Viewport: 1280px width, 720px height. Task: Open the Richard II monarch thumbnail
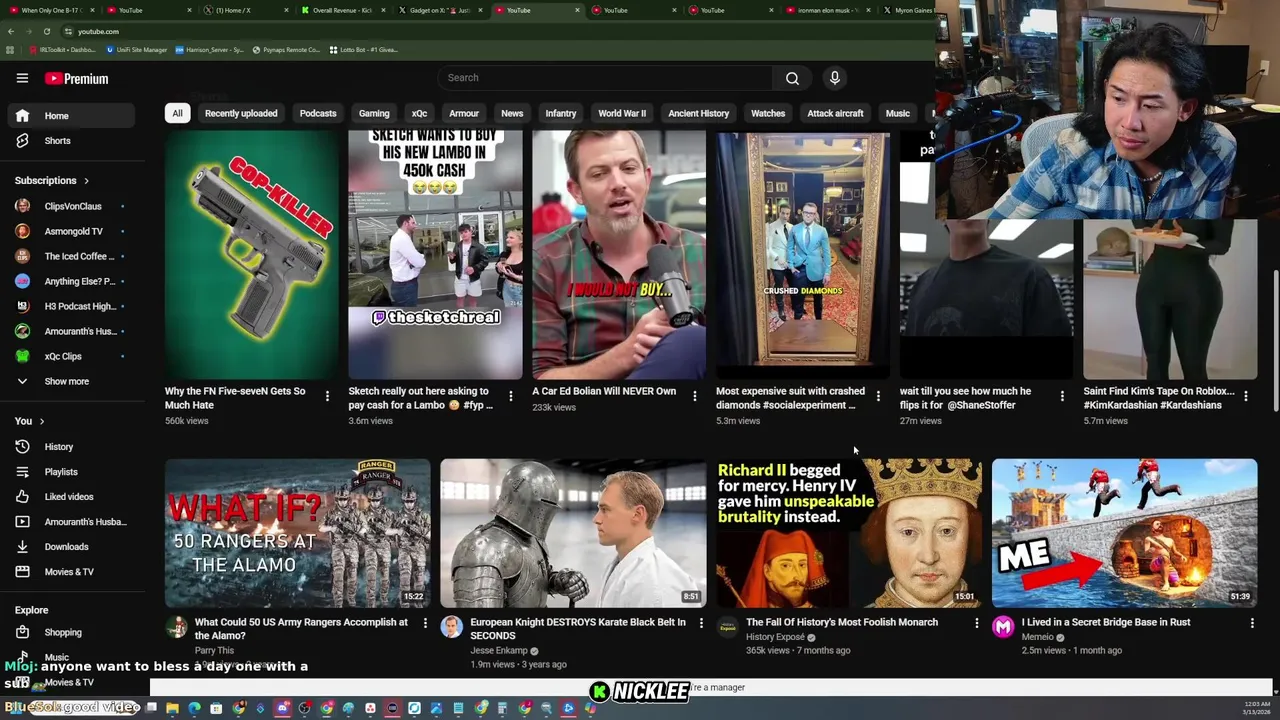[849, 533]
